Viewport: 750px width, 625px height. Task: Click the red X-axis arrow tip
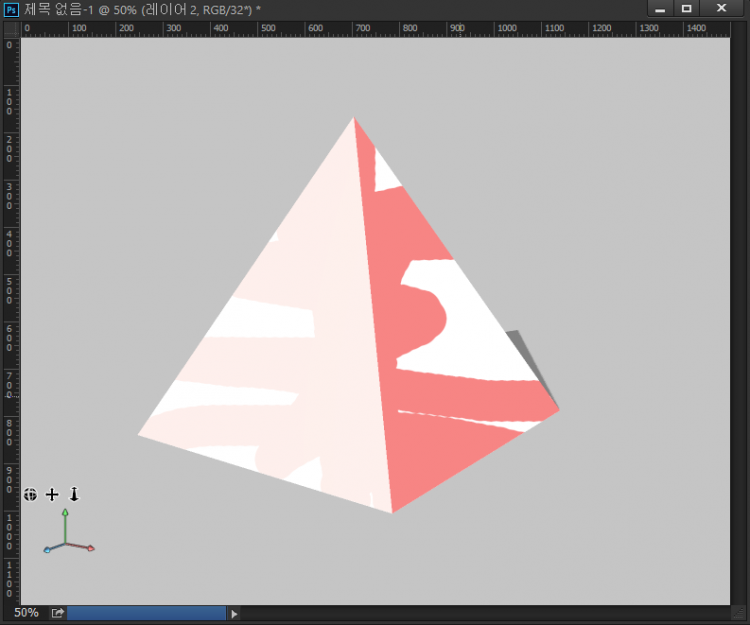90,548
